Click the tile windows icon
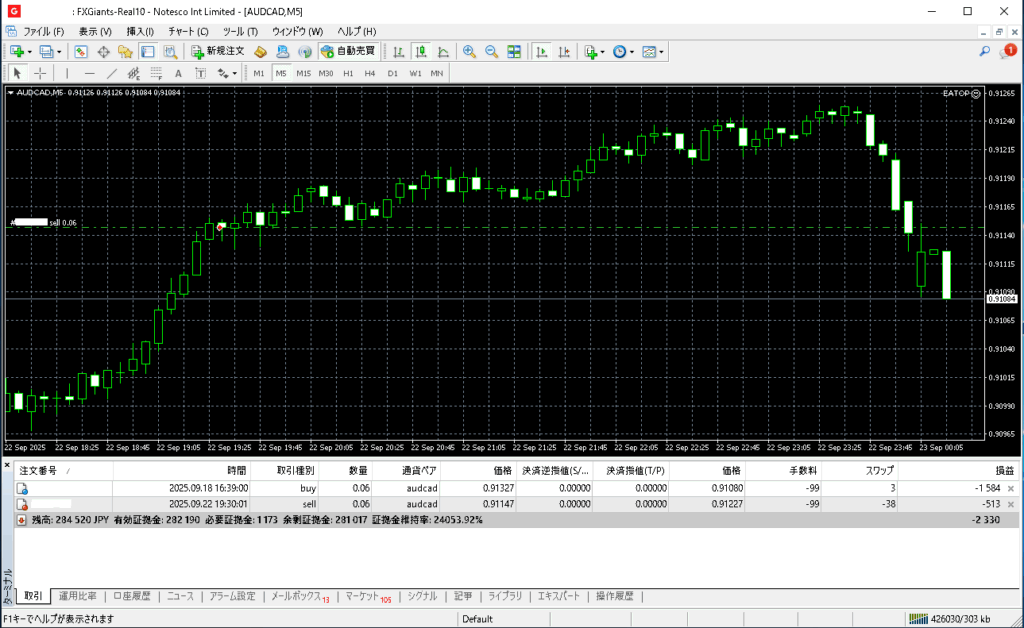The height and width of the screenshot is (628, 1024). [514, 51]
